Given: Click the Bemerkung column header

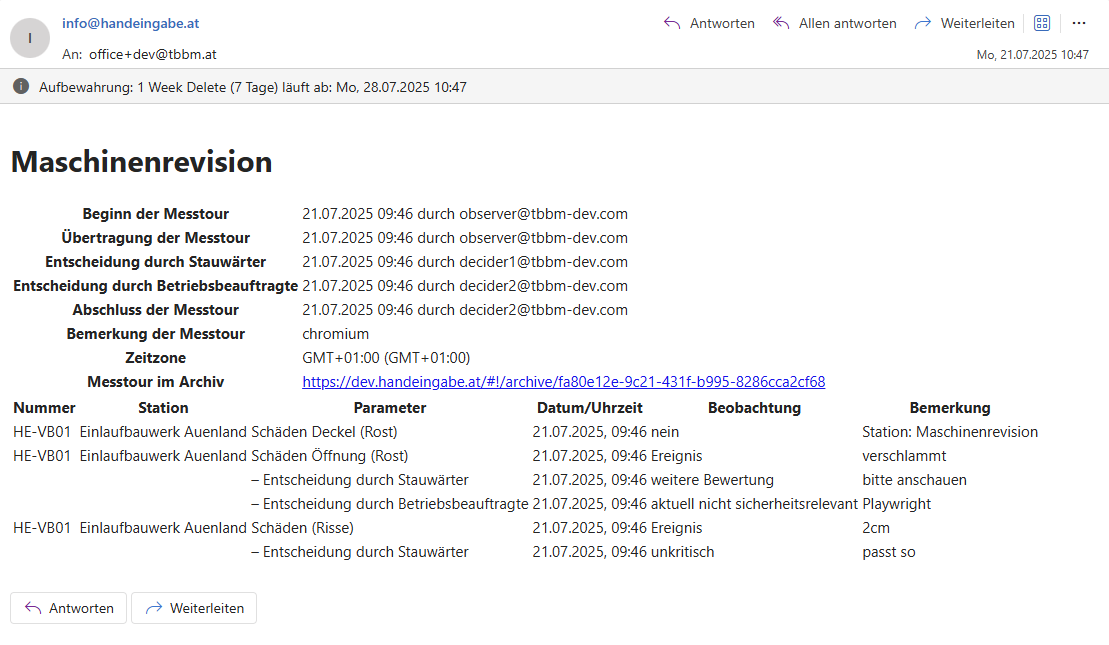Looking at the screenshot, I should (x=950, y=407).
